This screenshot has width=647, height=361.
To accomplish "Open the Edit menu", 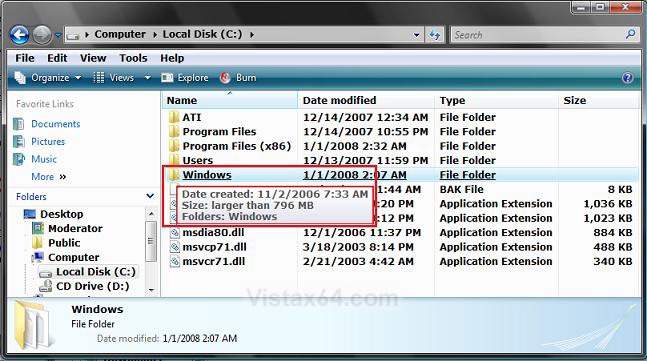I will [x=57, y=58].
